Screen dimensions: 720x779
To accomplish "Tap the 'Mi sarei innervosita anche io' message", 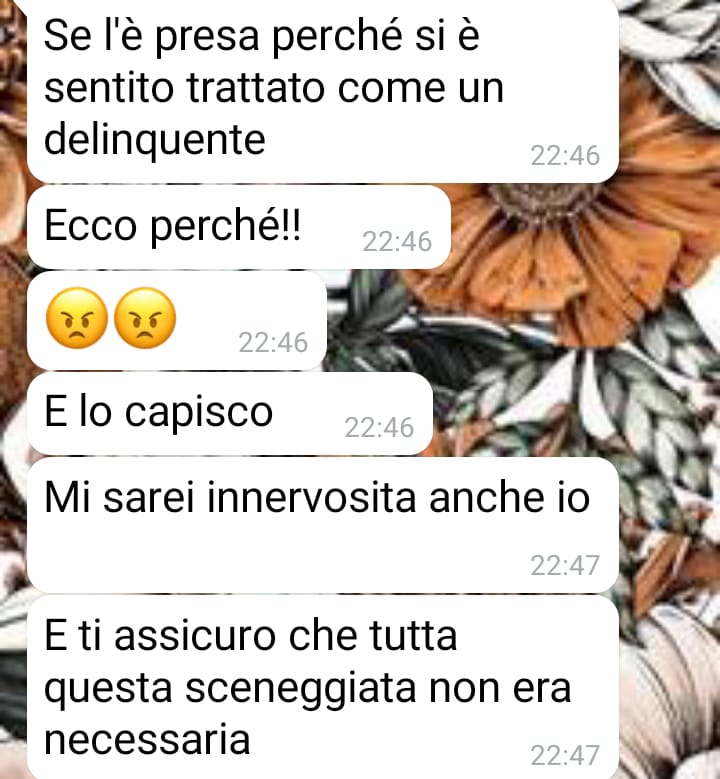I will tap(323, 525).
